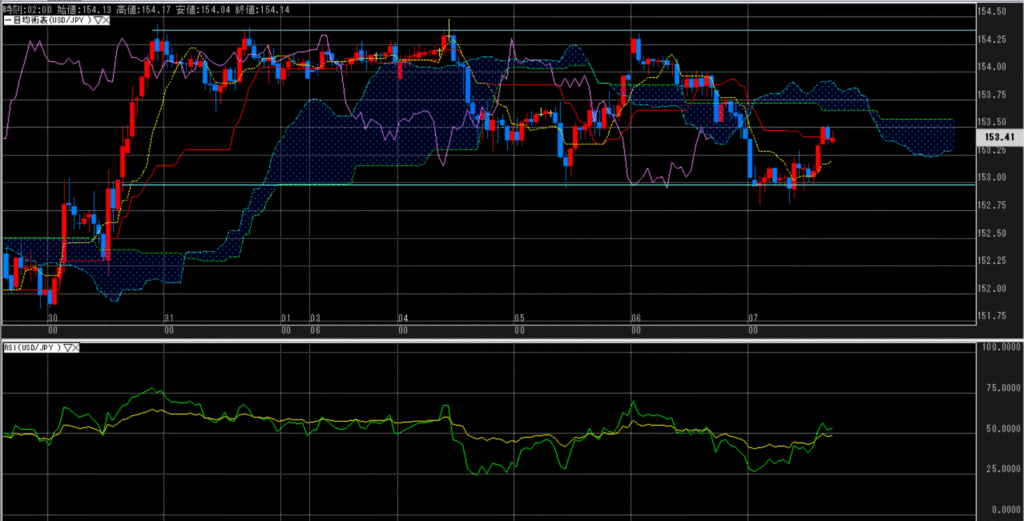This screenshot has width=1024, height=521.
Task: Click the 一目均衡表(USD/JPY) indicator label
Action: pyautogui.click(x=45, y=21)
